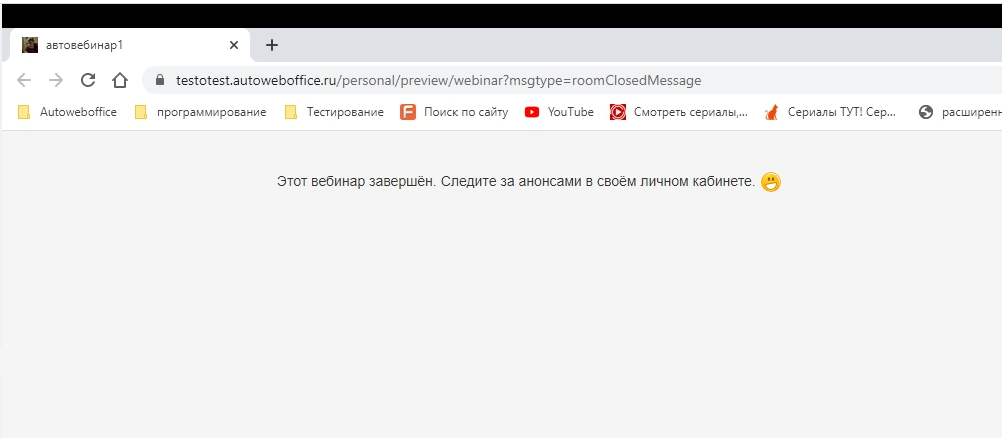The height and width of the screenshot is (438, 1002).
Task: Expand the программирование bookmark folder
Action: pos(200,112)
